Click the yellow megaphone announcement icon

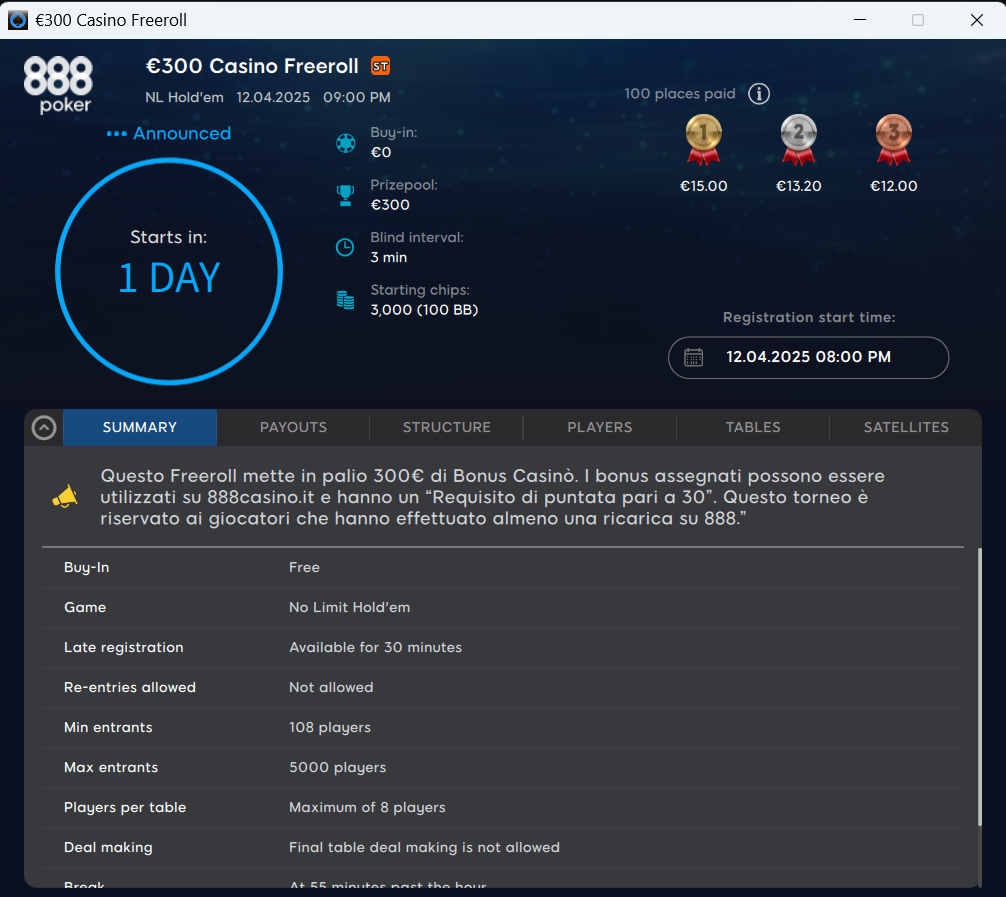[x=64, y=496]
